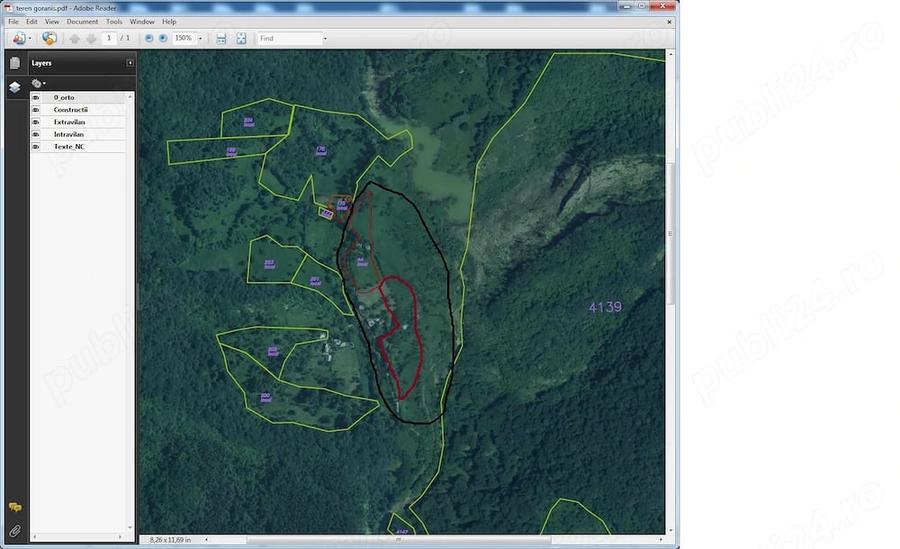Click the zoom out button

pyautogui.click(x=149, y=38)
